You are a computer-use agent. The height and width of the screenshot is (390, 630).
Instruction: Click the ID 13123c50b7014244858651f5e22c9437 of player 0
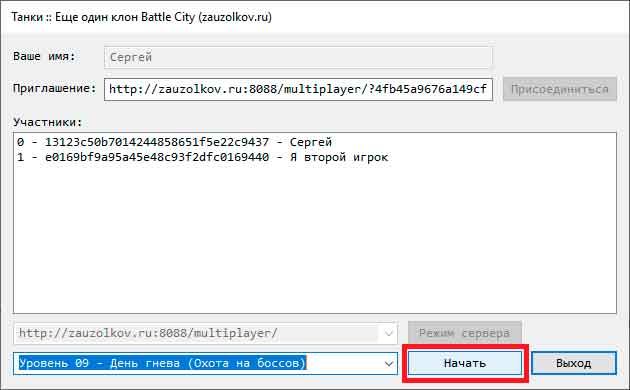pyautogui.click(x=157, y=142)
